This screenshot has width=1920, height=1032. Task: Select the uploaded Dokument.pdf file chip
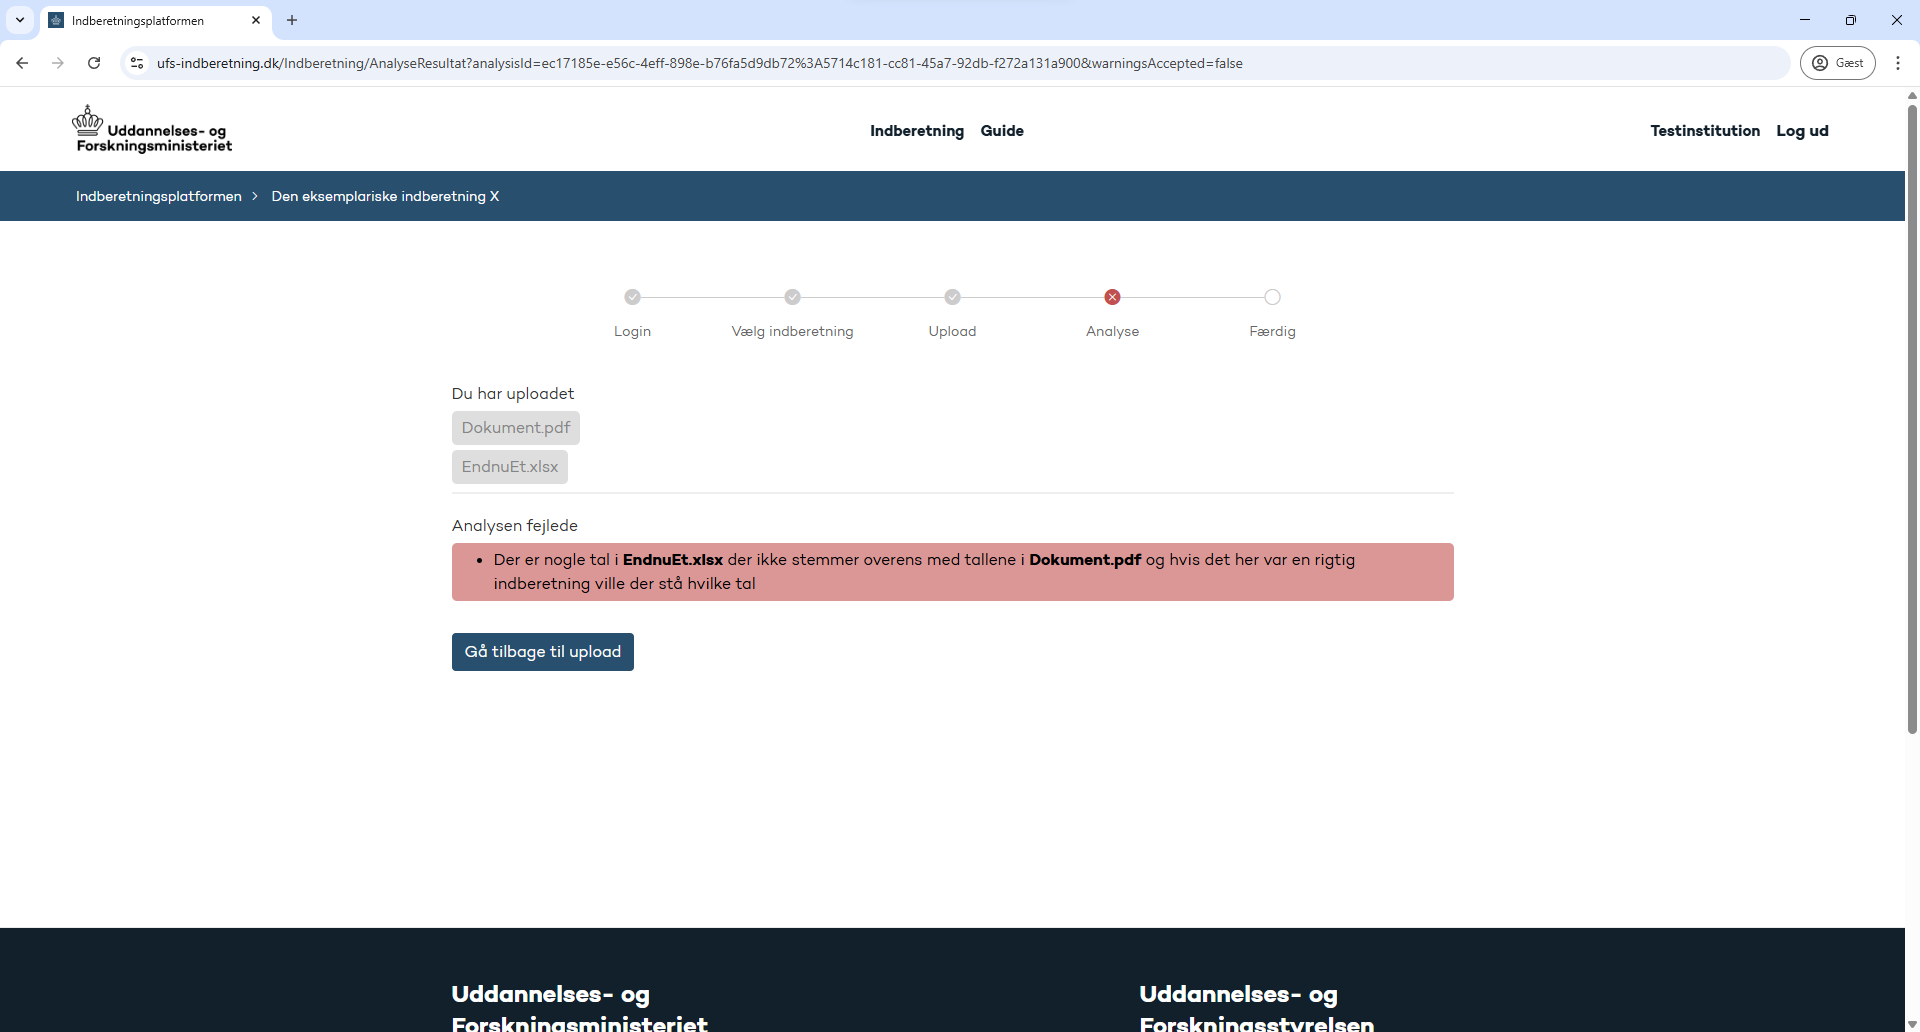pyautogui.click(x=516, y=428)
